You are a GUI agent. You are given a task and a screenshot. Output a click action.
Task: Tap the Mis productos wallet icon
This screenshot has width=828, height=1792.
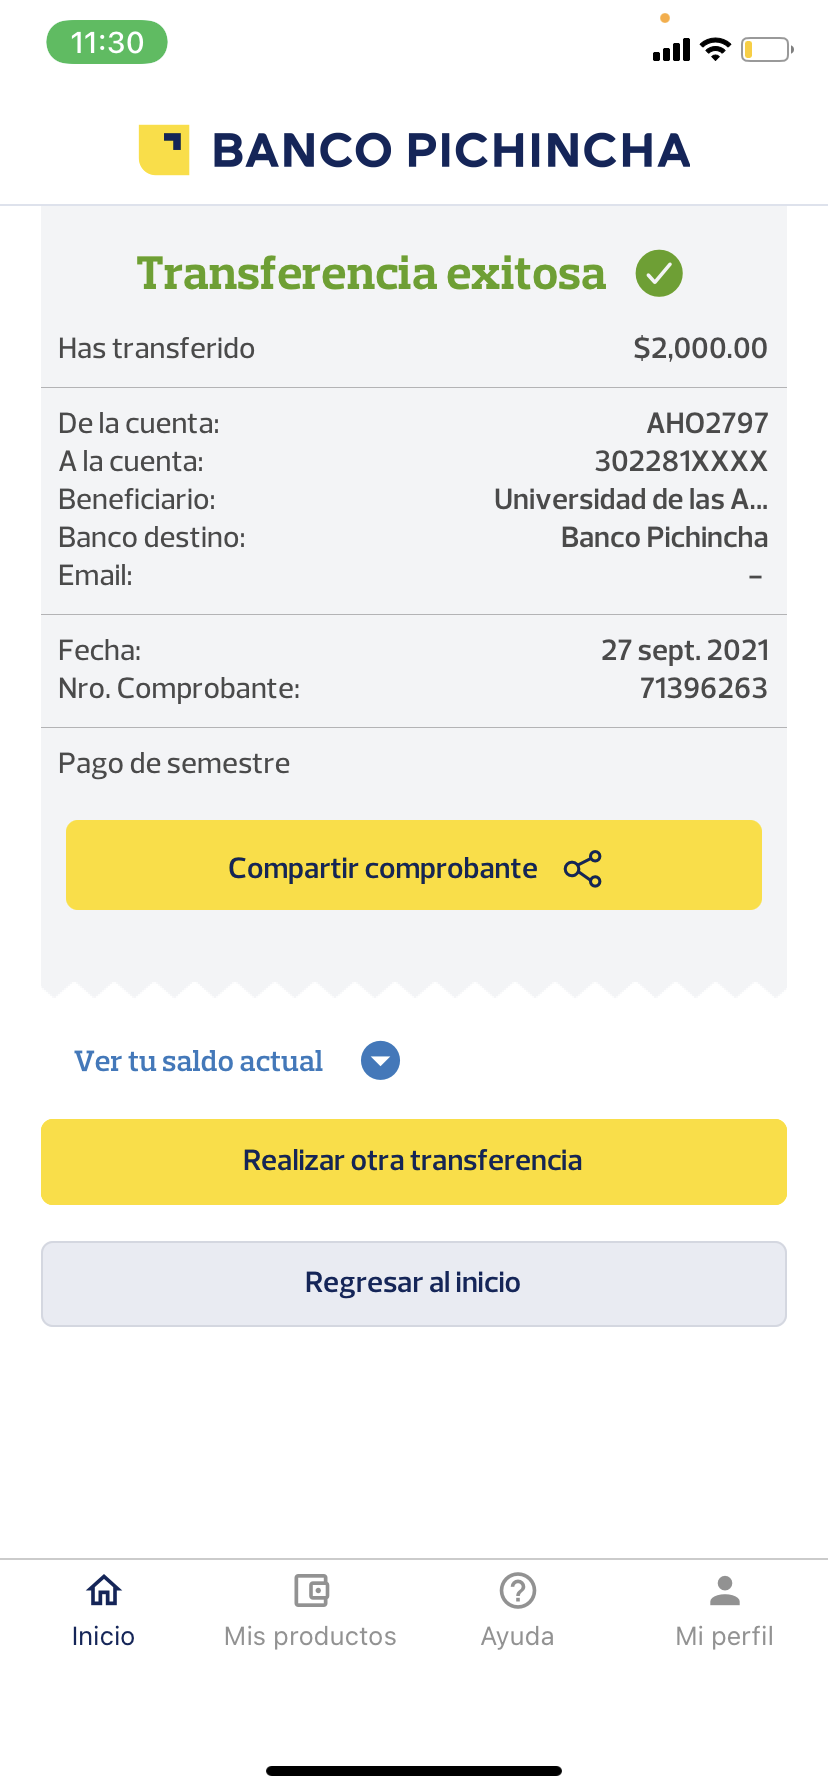tap(311, 1590)
